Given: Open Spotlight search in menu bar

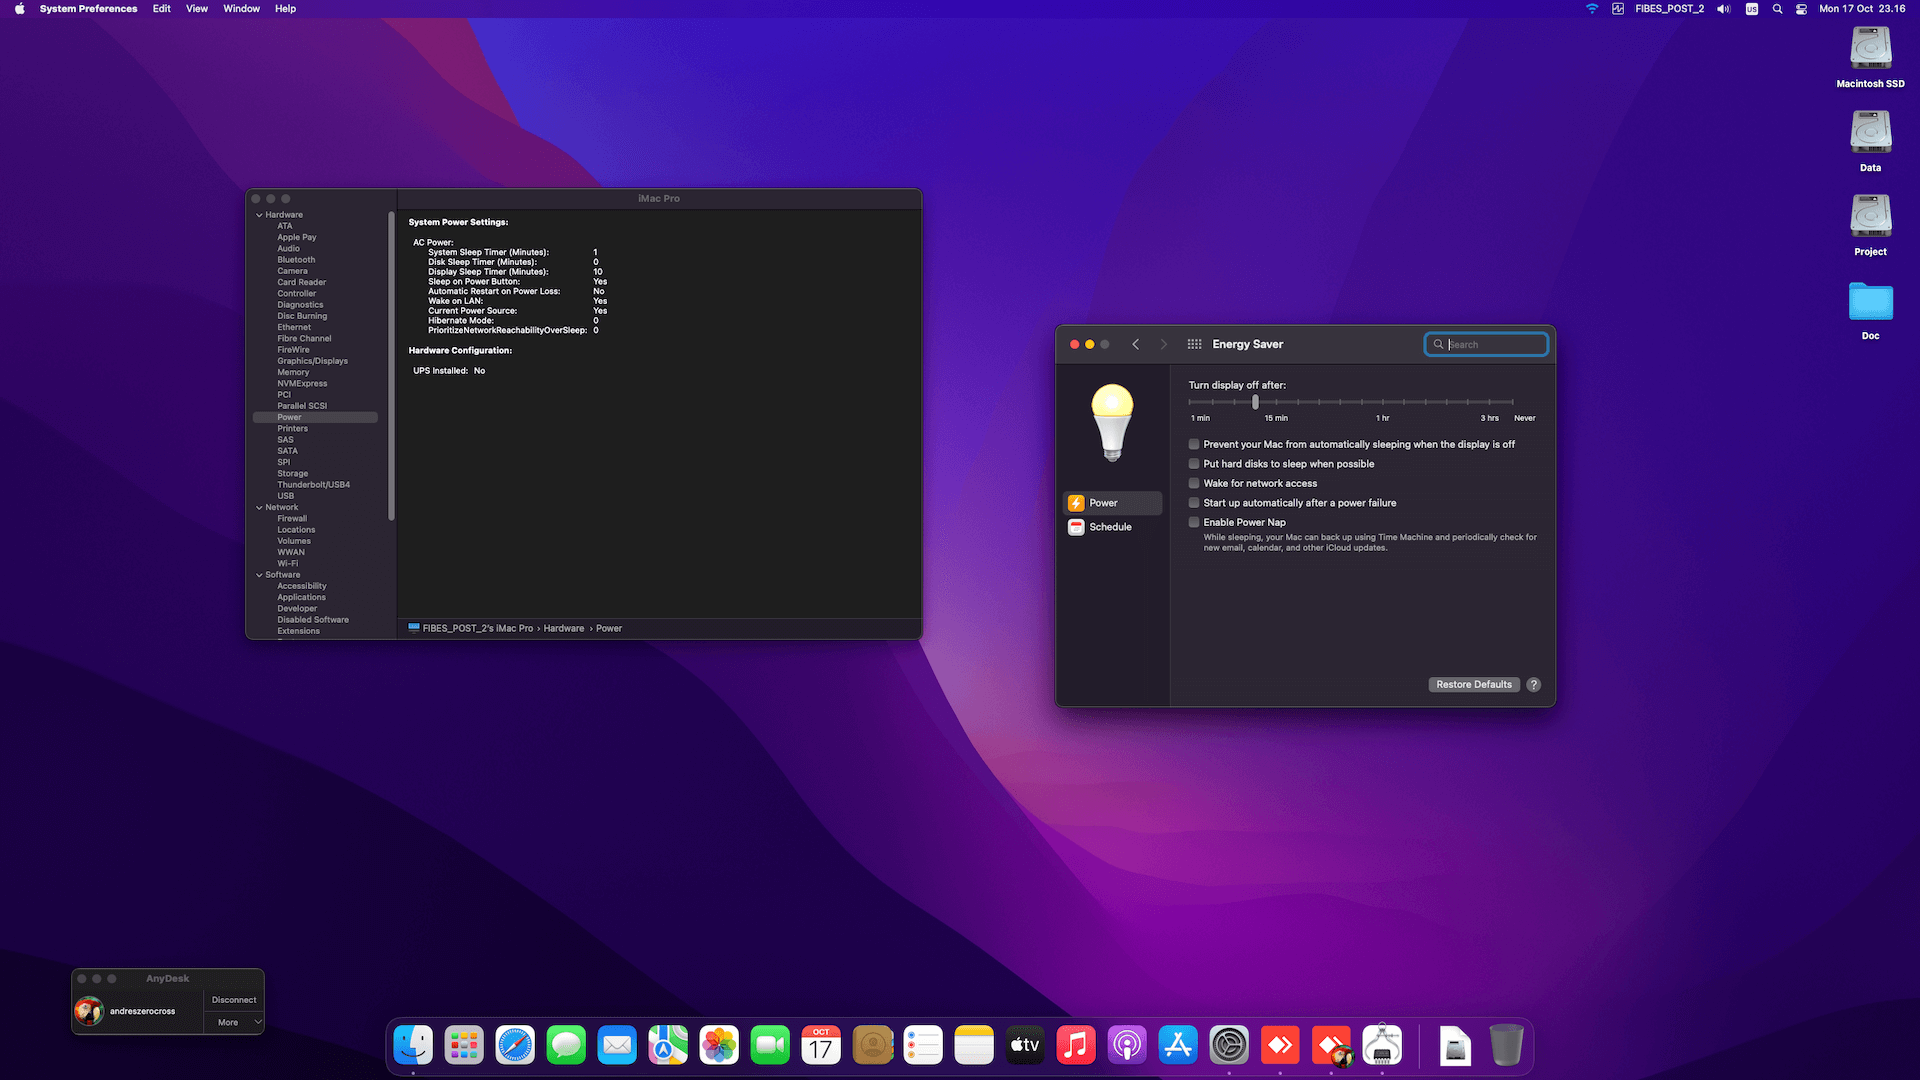Looking at the screenshot, I should [1777, 9].
